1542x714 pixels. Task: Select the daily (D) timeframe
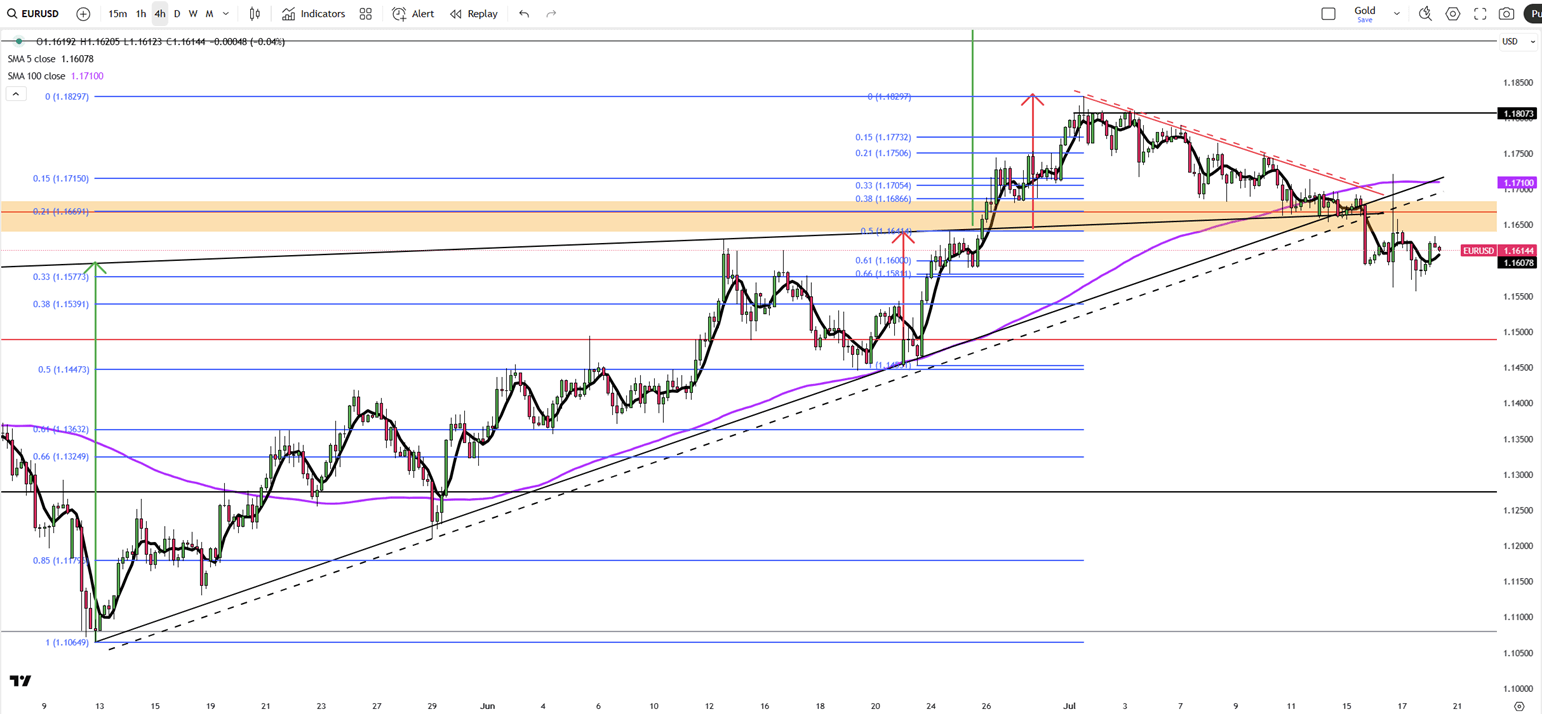177,14
